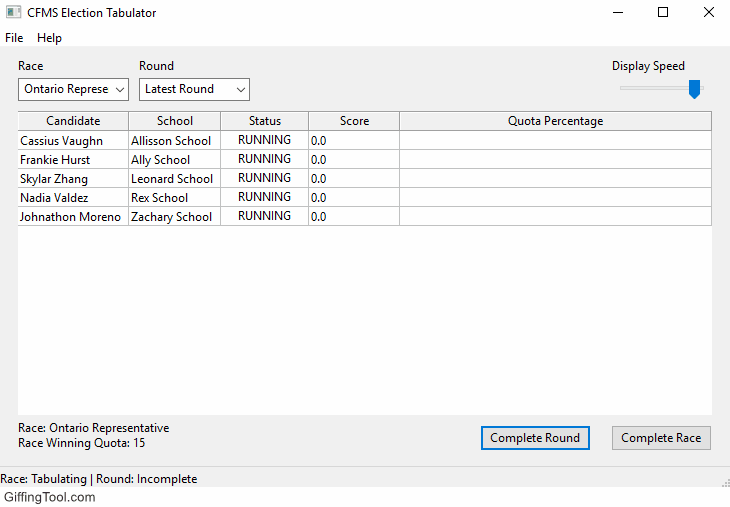Select the Johnathon Moreno candidate cell
This screenshot has width=730, height=507.
73,217
